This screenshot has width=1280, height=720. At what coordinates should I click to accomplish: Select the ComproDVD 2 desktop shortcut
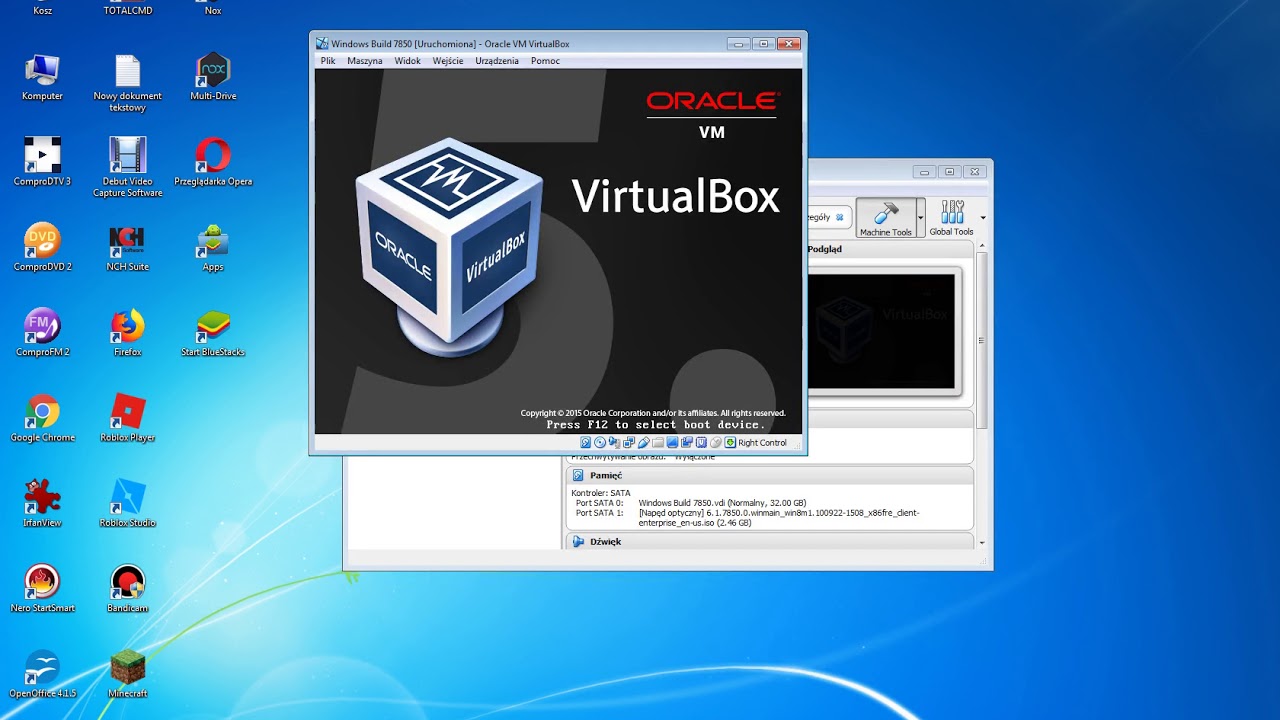click(42, 248)
